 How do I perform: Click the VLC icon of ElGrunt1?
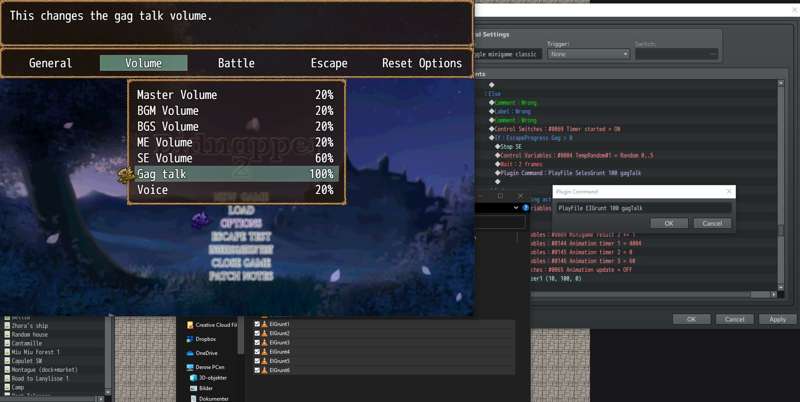[264, 324]
